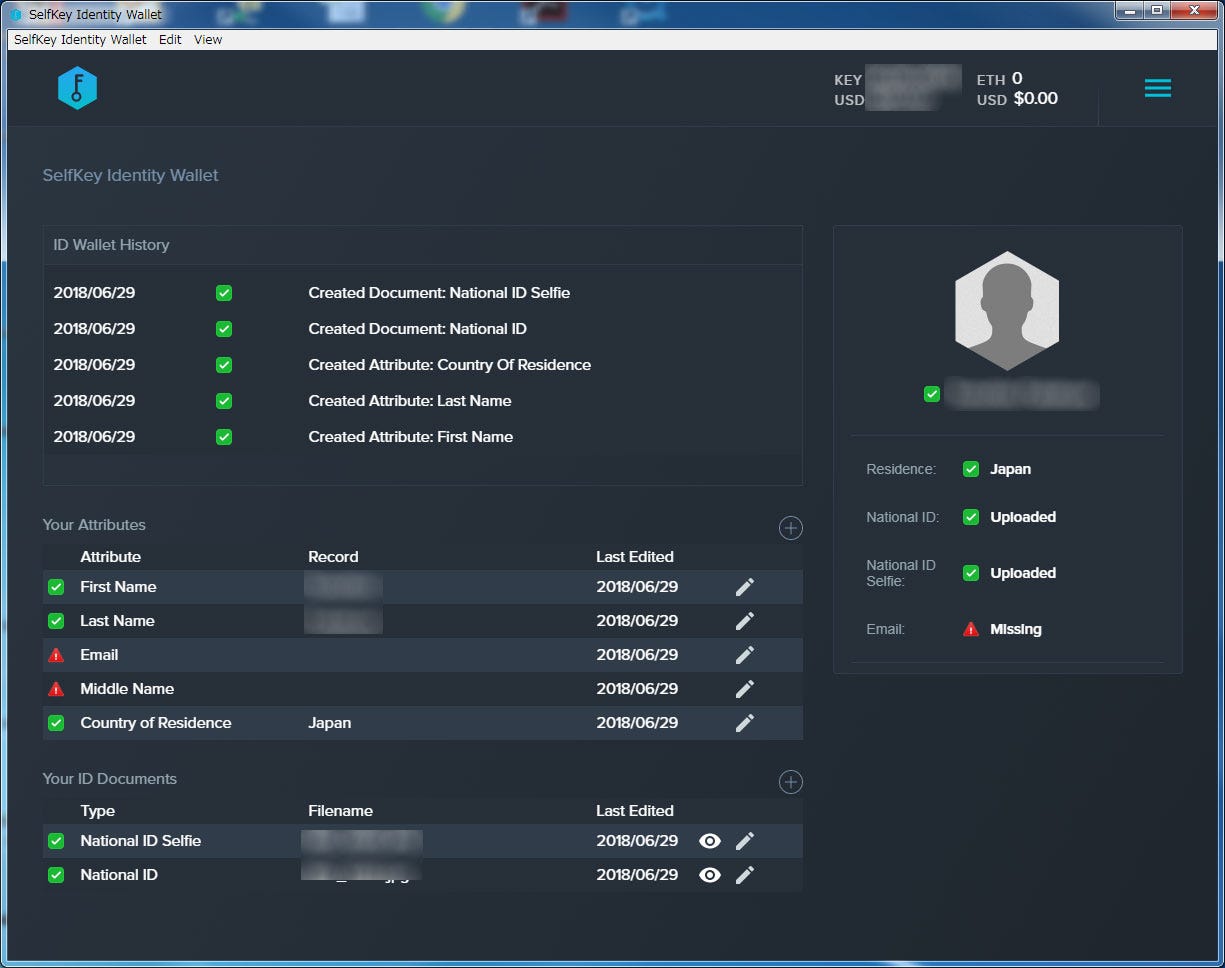Click the Filename column header
Image resolution: width=1225 pixels, height=968 pixels.
340,811
